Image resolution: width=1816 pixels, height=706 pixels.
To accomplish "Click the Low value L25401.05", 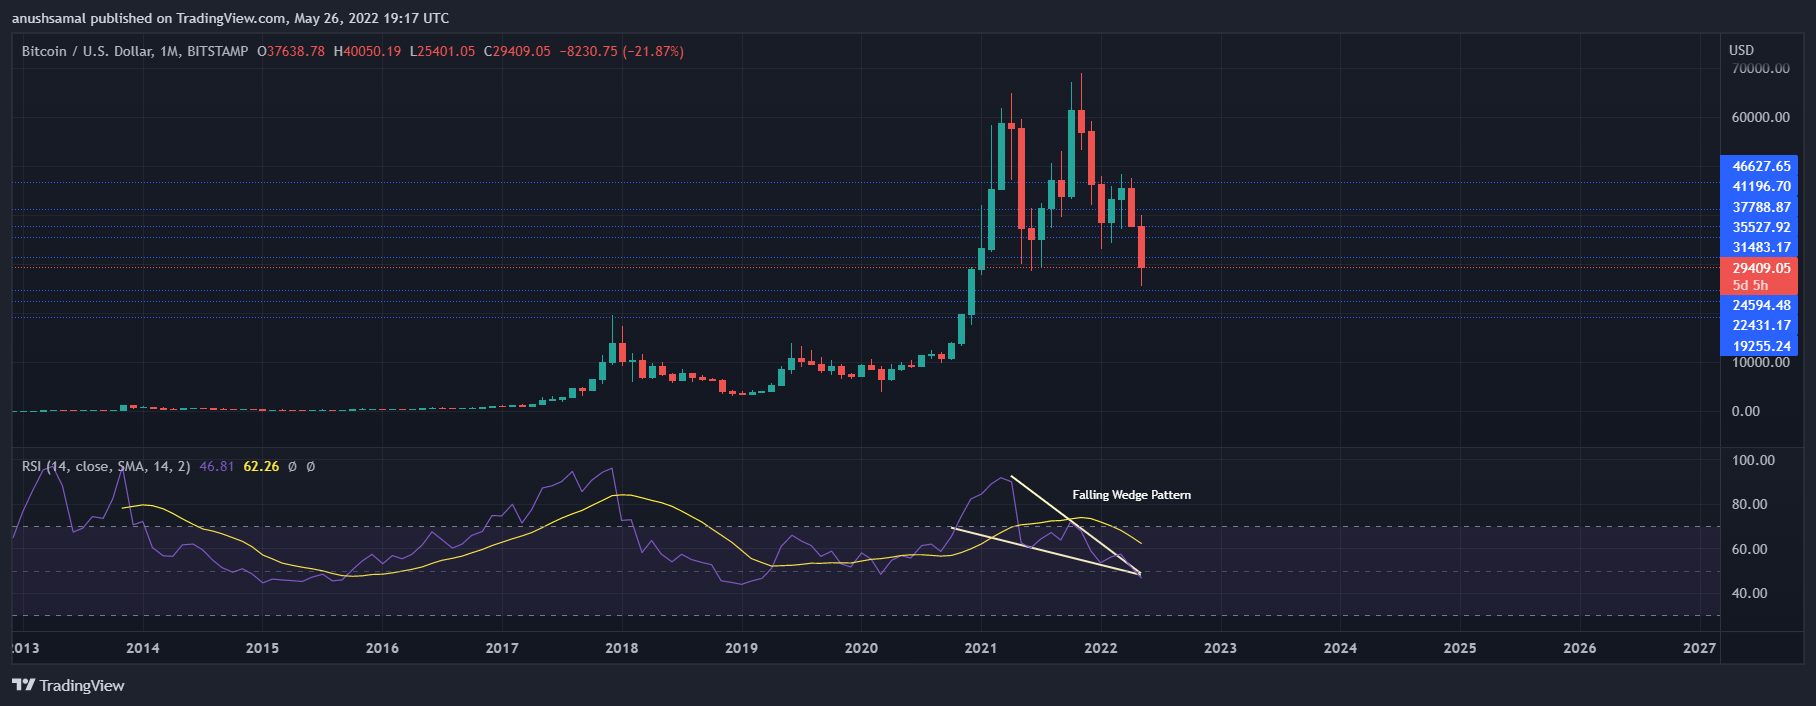I will pyautogui.click(x=442, y=51).
